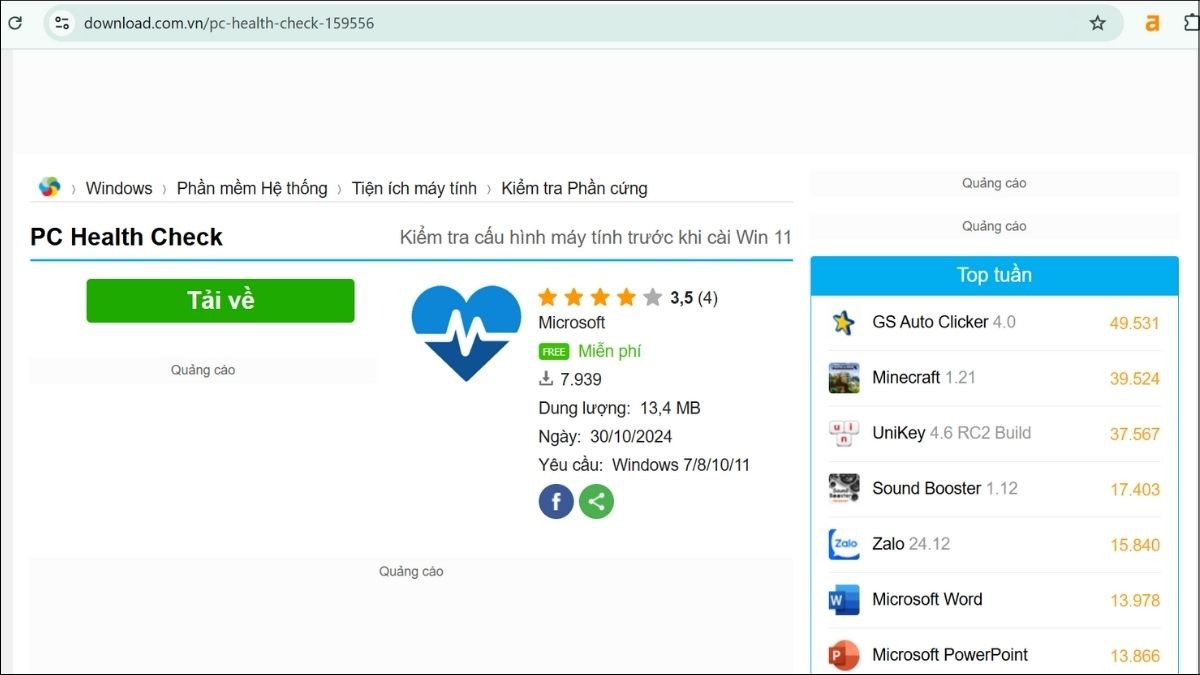Open the Microsoft Word link
Image resolution: width=1200 pixels, height=675 pixels.
927,599
